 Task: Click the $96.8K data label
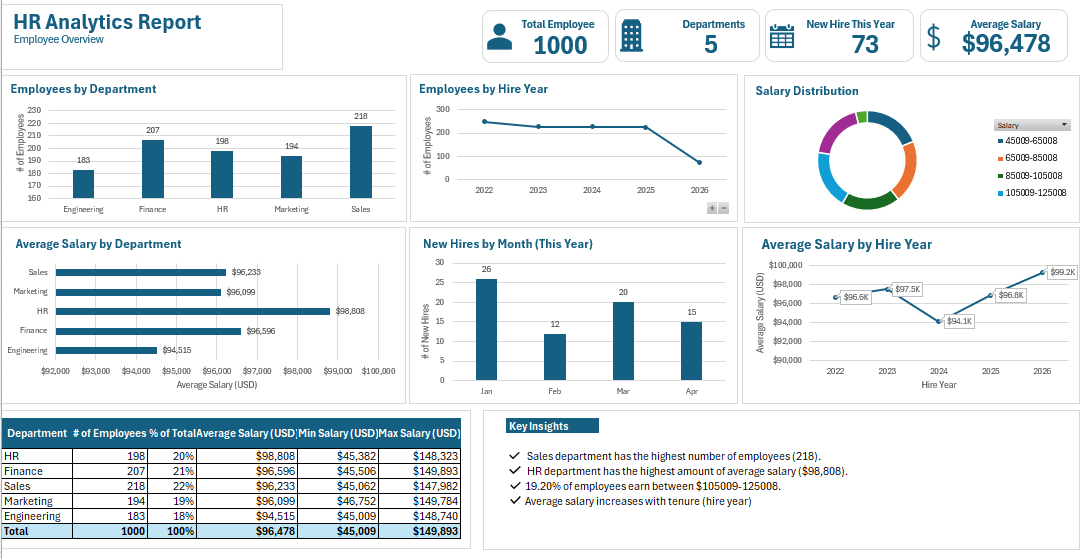click(1010, 295)
